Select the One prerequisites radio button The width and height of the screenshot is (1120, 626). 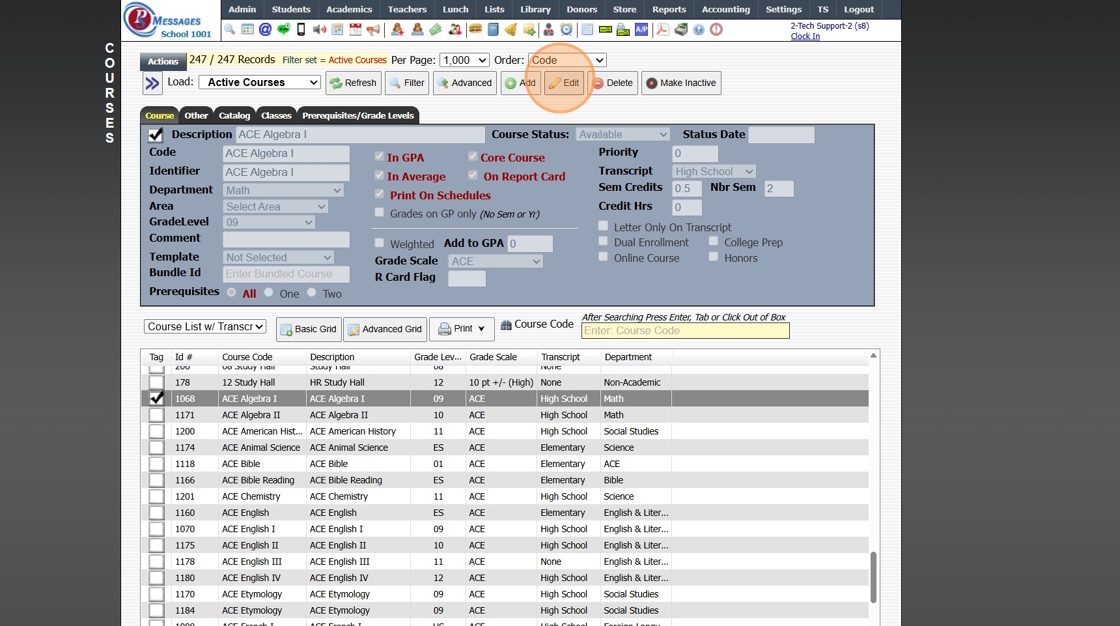[x=269, y=293]
